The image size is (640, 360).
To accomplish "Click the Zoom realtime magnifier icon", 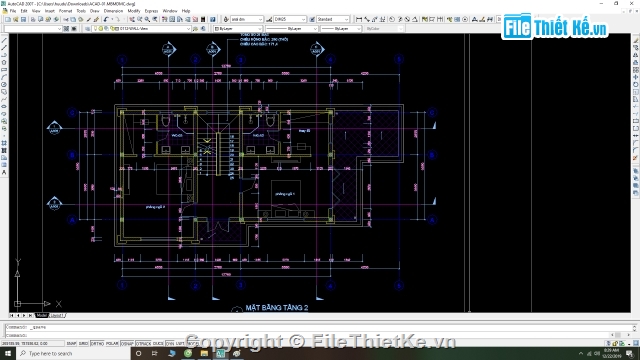I will (140, 19).
